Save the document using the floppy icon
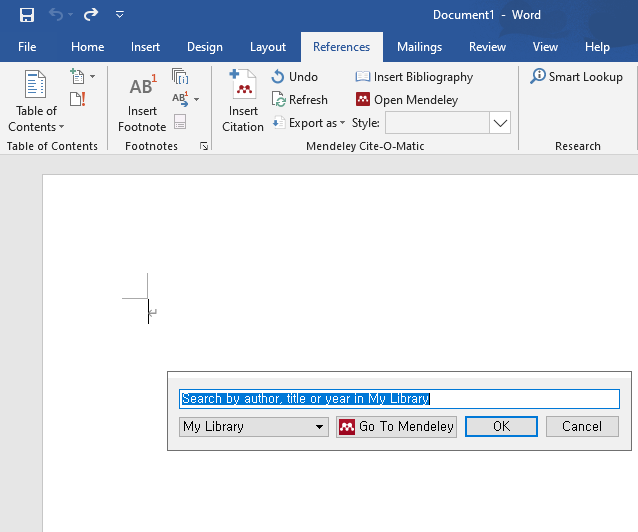 pyautogui.click(x=27, y=15)
